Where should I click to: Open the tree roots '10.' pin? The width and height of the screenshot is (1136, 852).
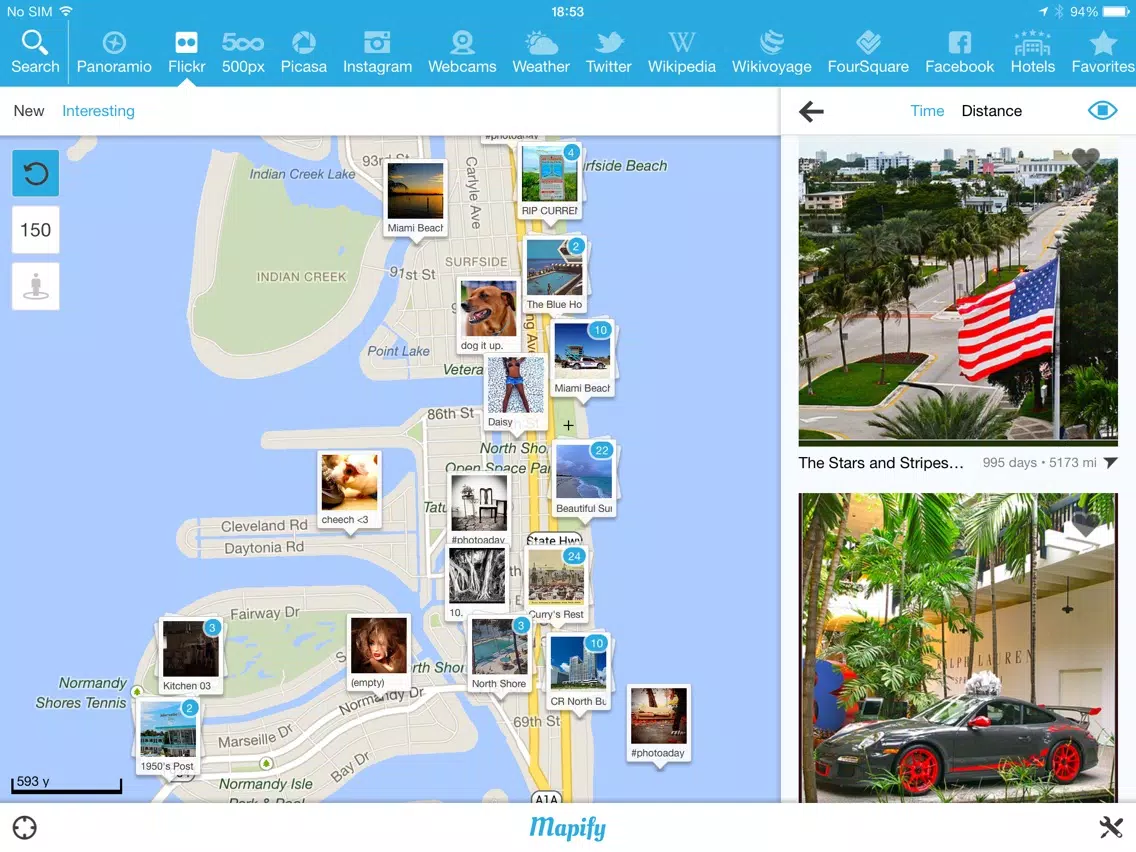click(x=477, y=582)
